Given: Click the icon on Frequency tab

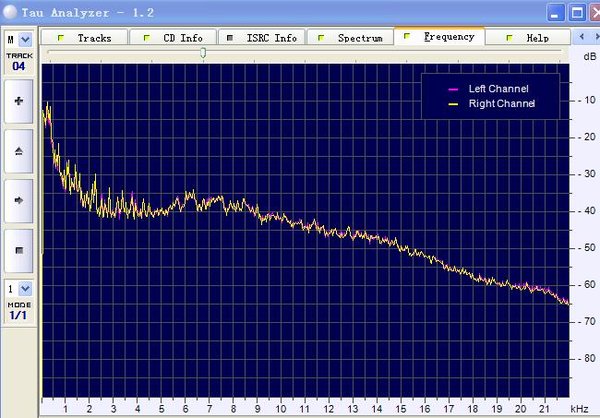Looking at the screenshot, I should tap(407, 36).
